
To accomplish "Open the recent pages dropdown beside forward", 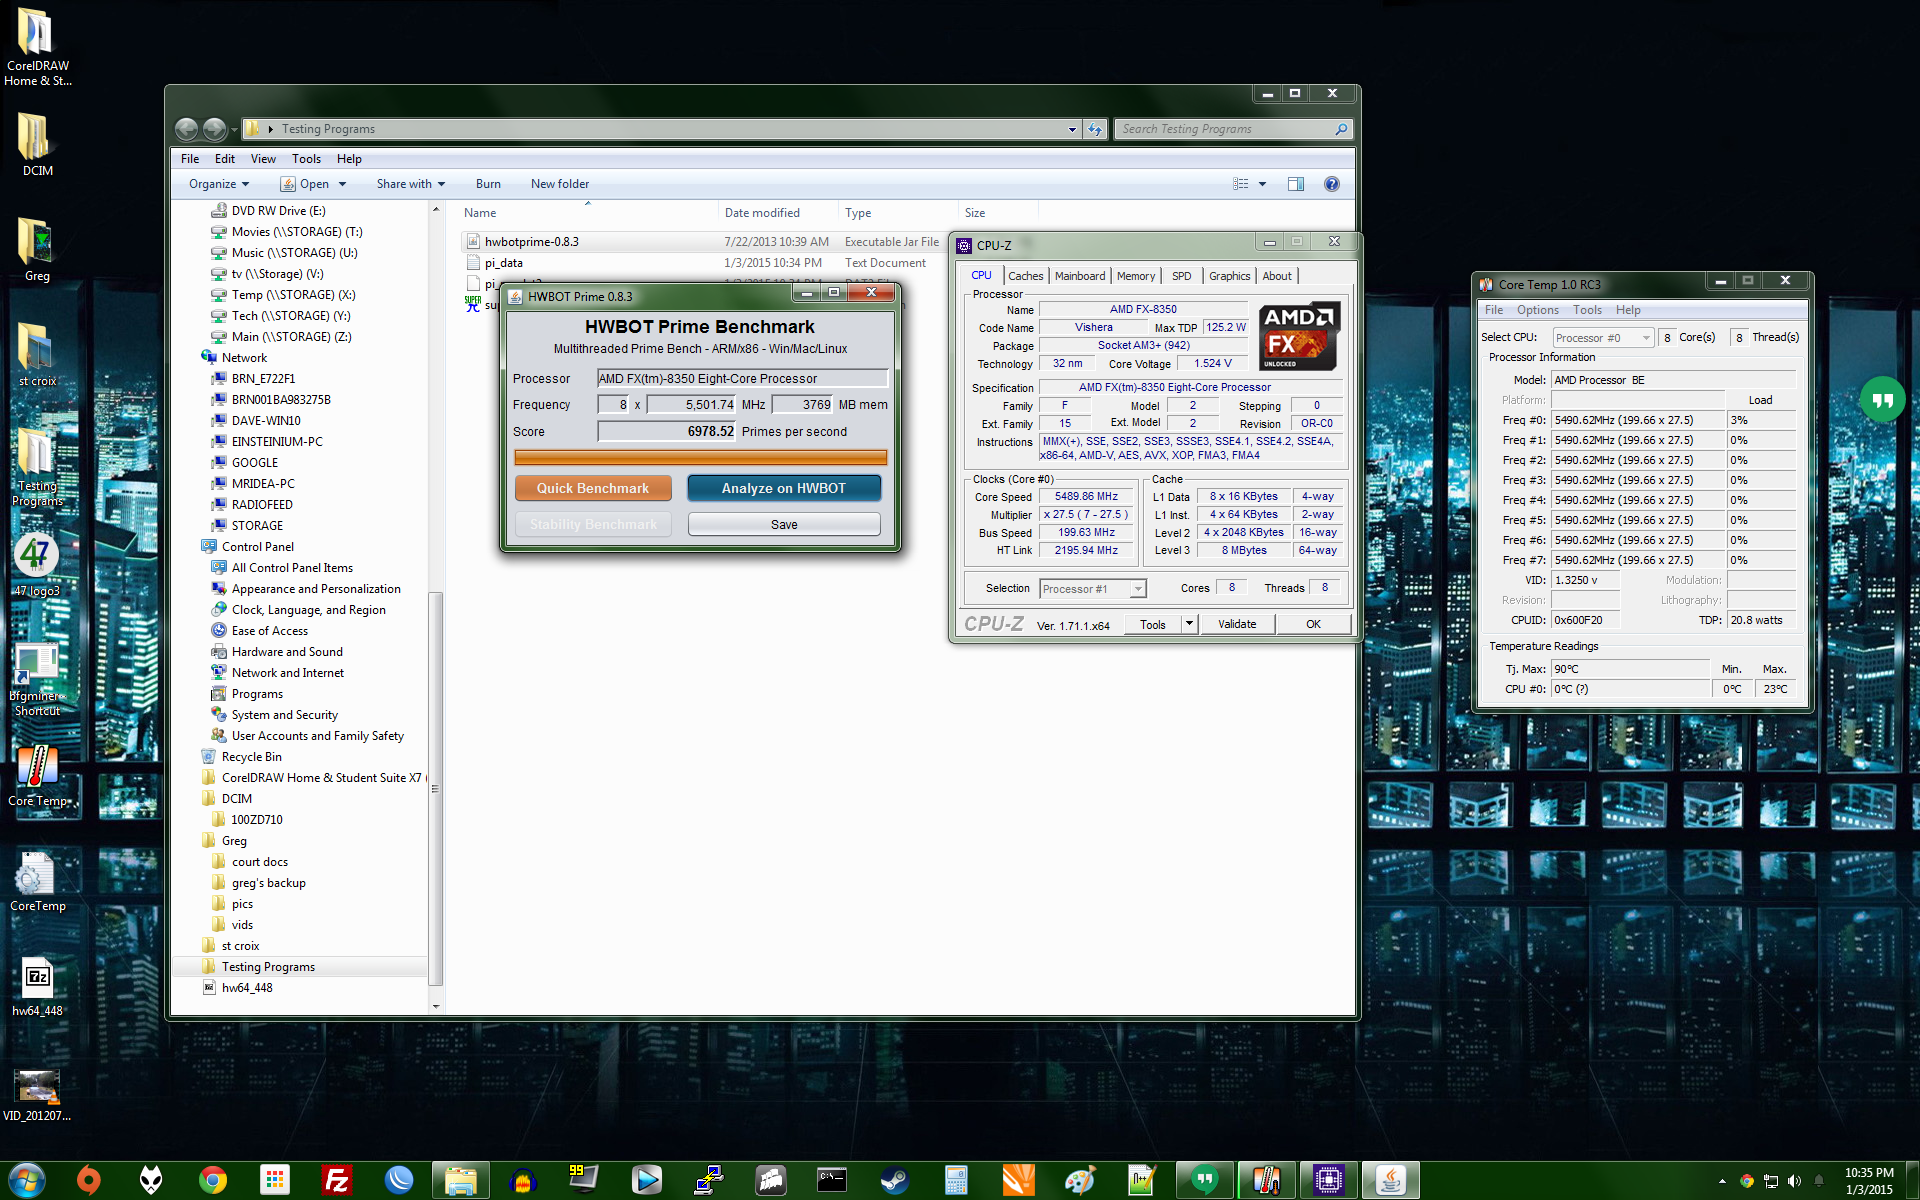I will click(x=234, y=130).
